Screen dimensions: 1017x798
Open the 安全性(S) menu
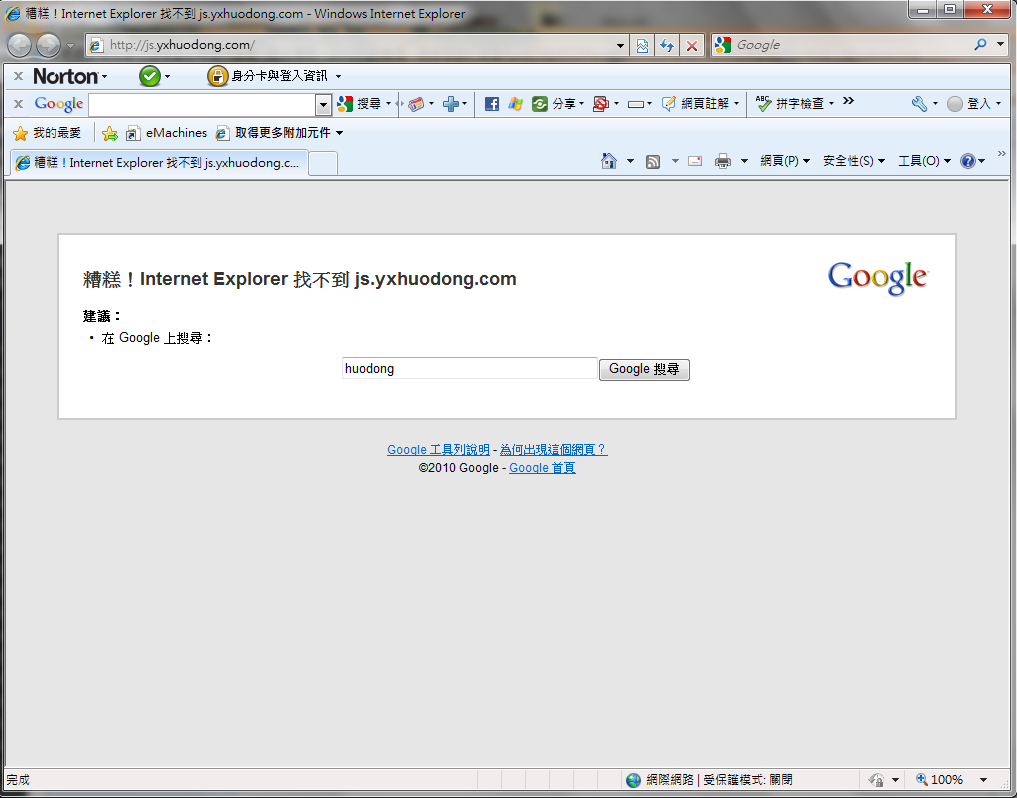(x=853, y=161)
